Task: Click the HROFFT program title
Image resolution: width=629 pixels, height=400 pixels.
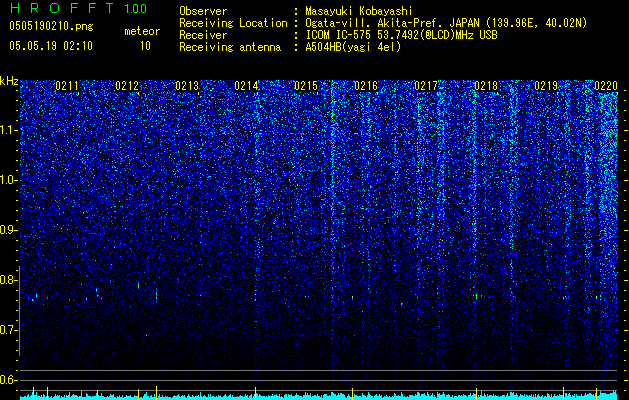Action: [x=62, y=8]
